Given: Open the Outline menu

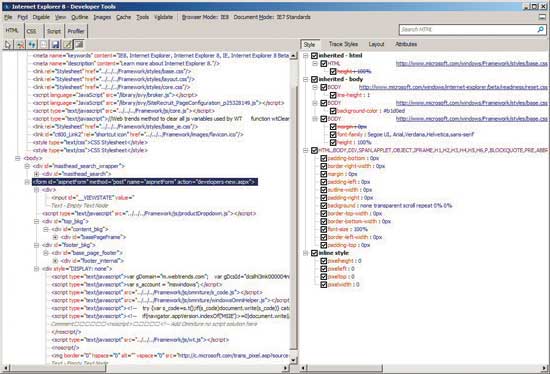Looking at the screenshot, I should coord(80,17).
